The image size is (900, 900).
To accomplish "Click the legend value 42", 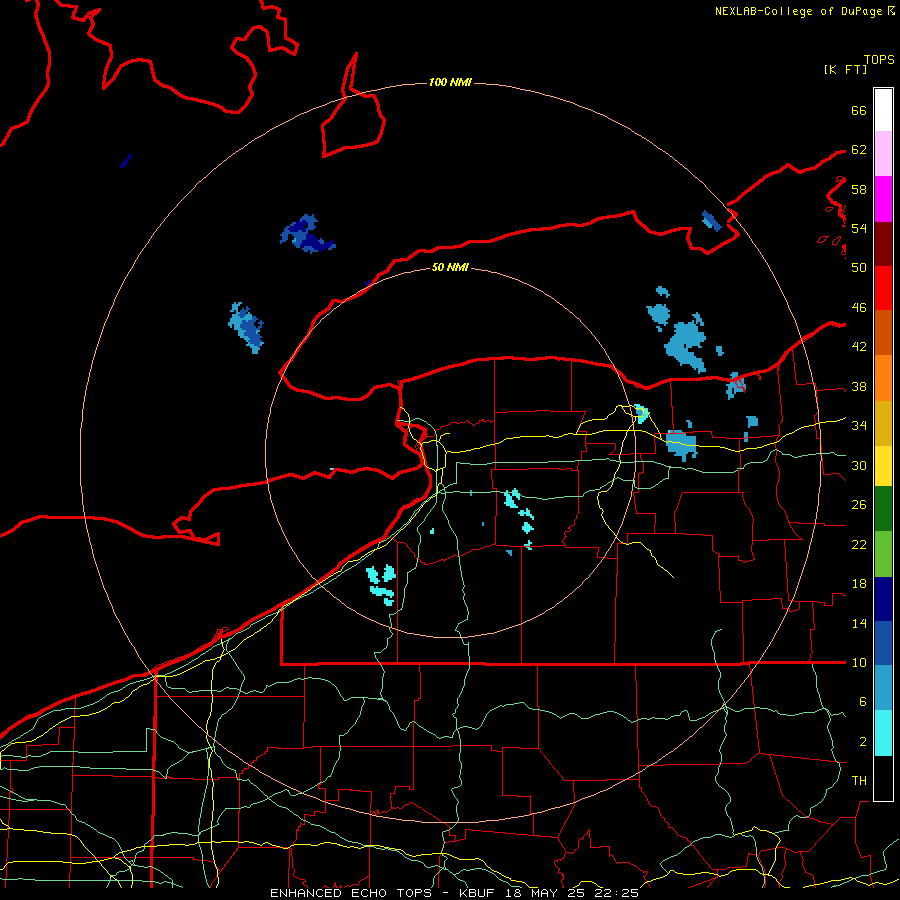I will pyautogui.click(x=859, y=347).
